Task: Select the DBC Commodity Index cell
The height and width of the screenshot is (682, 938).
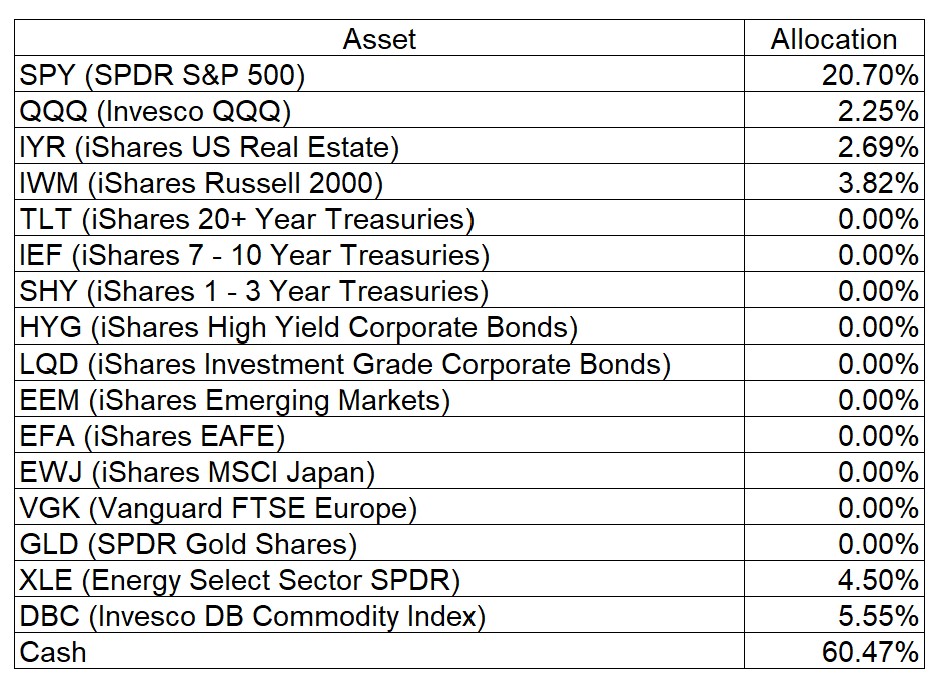Action: pos(253,616)
